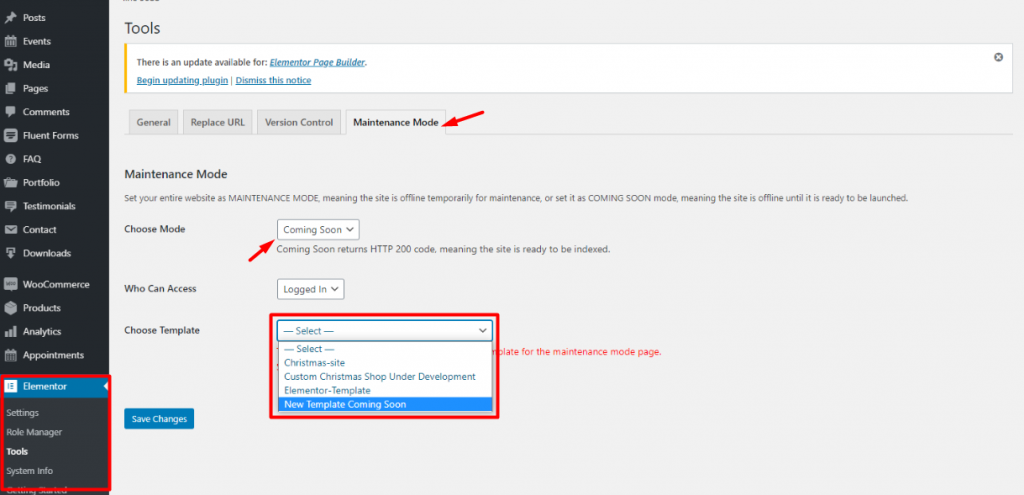Click the Comments speech bubble icon
The height and width of the screenshot is (495, 1024).
[11, 112]
